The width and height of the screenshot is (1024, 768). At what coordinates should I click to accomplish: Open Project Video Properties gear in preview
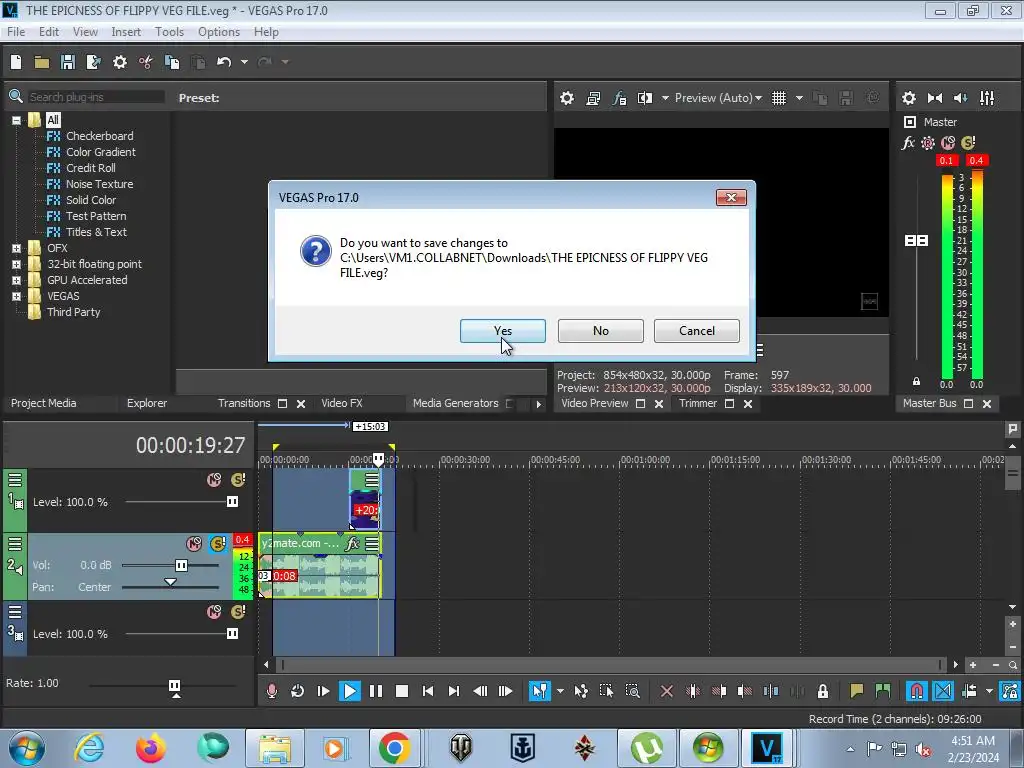[x=567, y=98]
